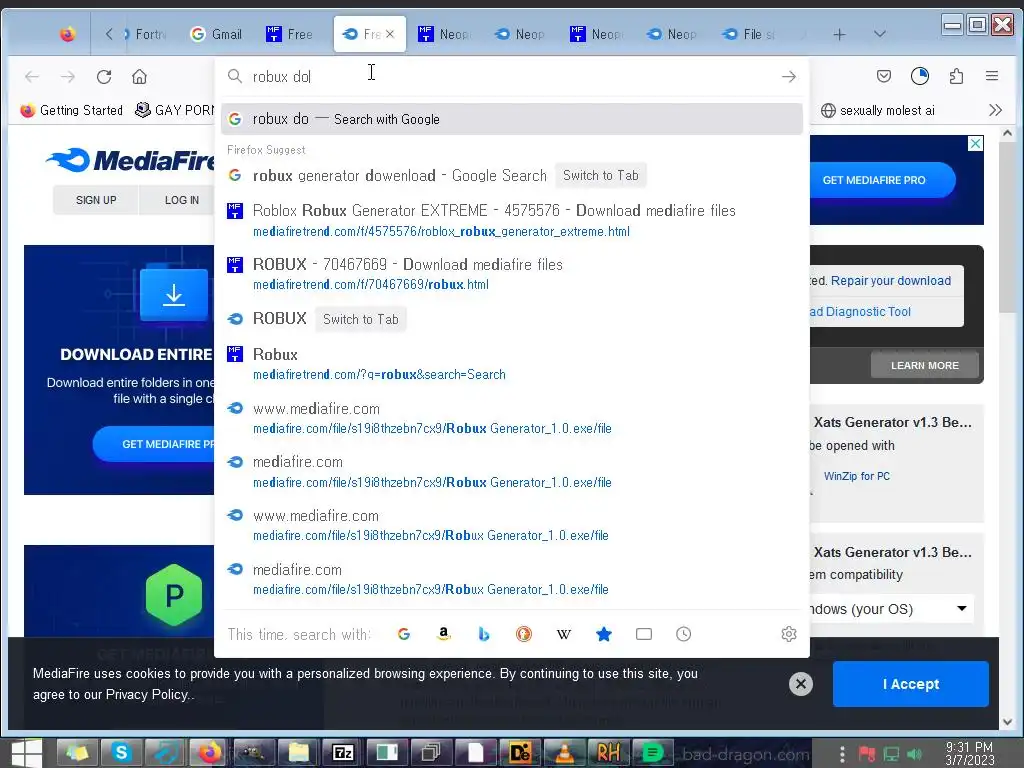Switch to the Fortn tab
The width and height of the screenshot is (1024, 768).
[x=145, y=34]
